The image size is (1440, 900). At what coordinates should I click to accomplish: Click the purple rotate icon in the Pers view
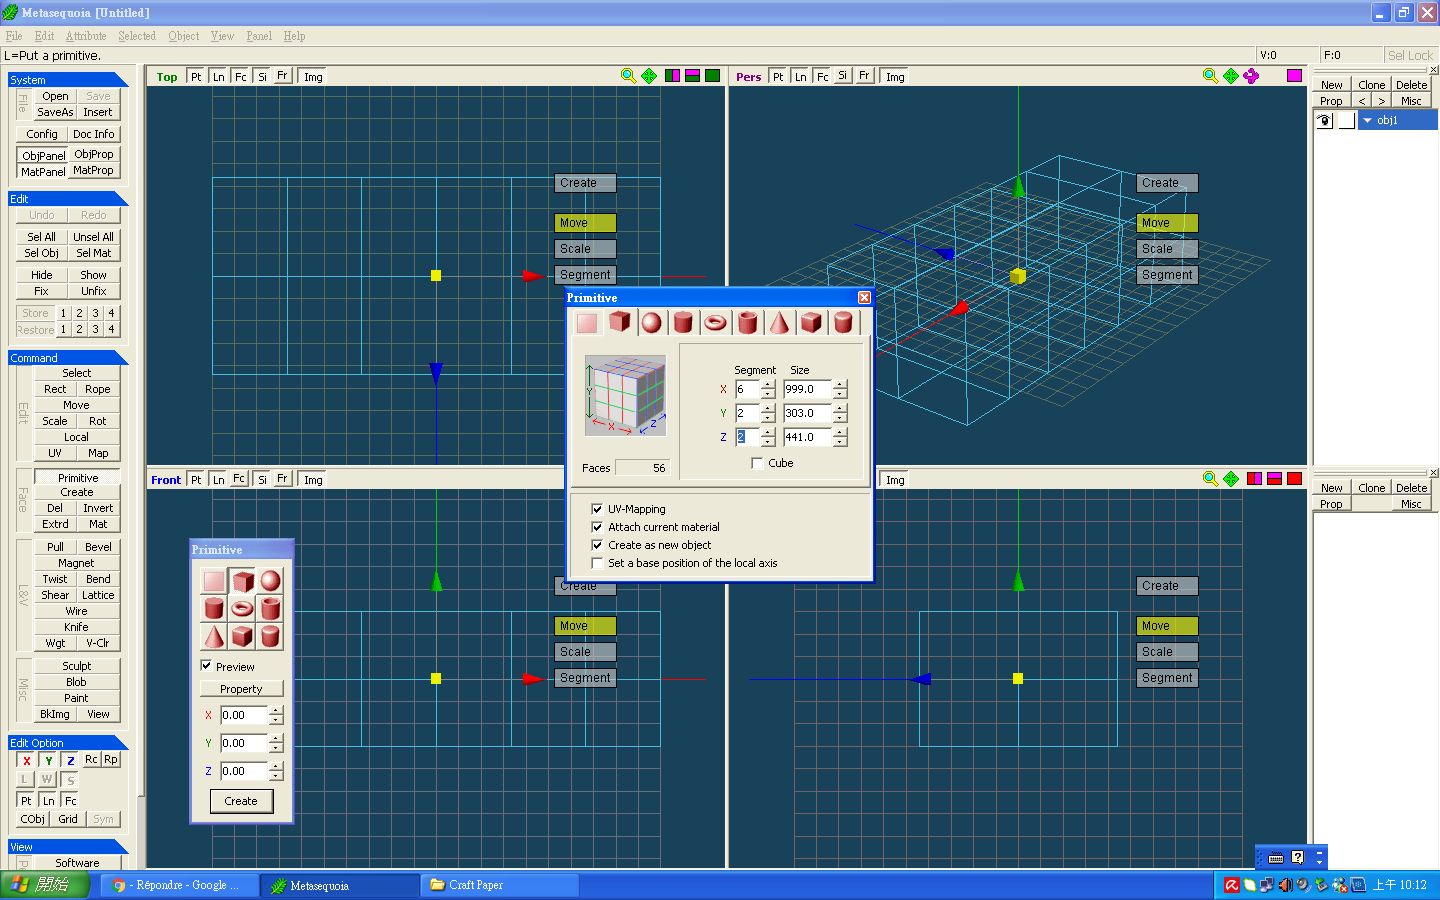[x=1251, y=76]
